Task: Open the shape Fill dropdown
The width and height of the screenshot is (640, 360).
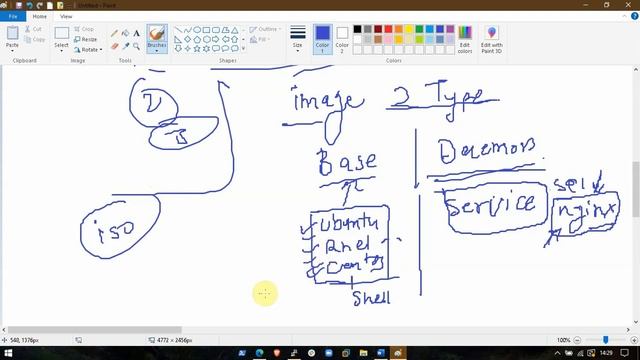Action: click(x=260, y=40)
